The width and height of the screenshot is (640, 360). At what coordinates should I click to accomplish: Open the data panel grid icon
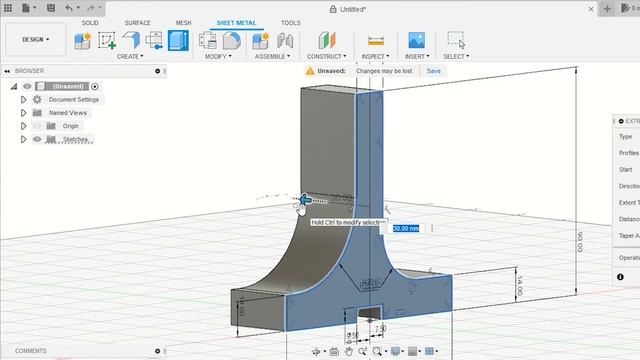(8, 8)
